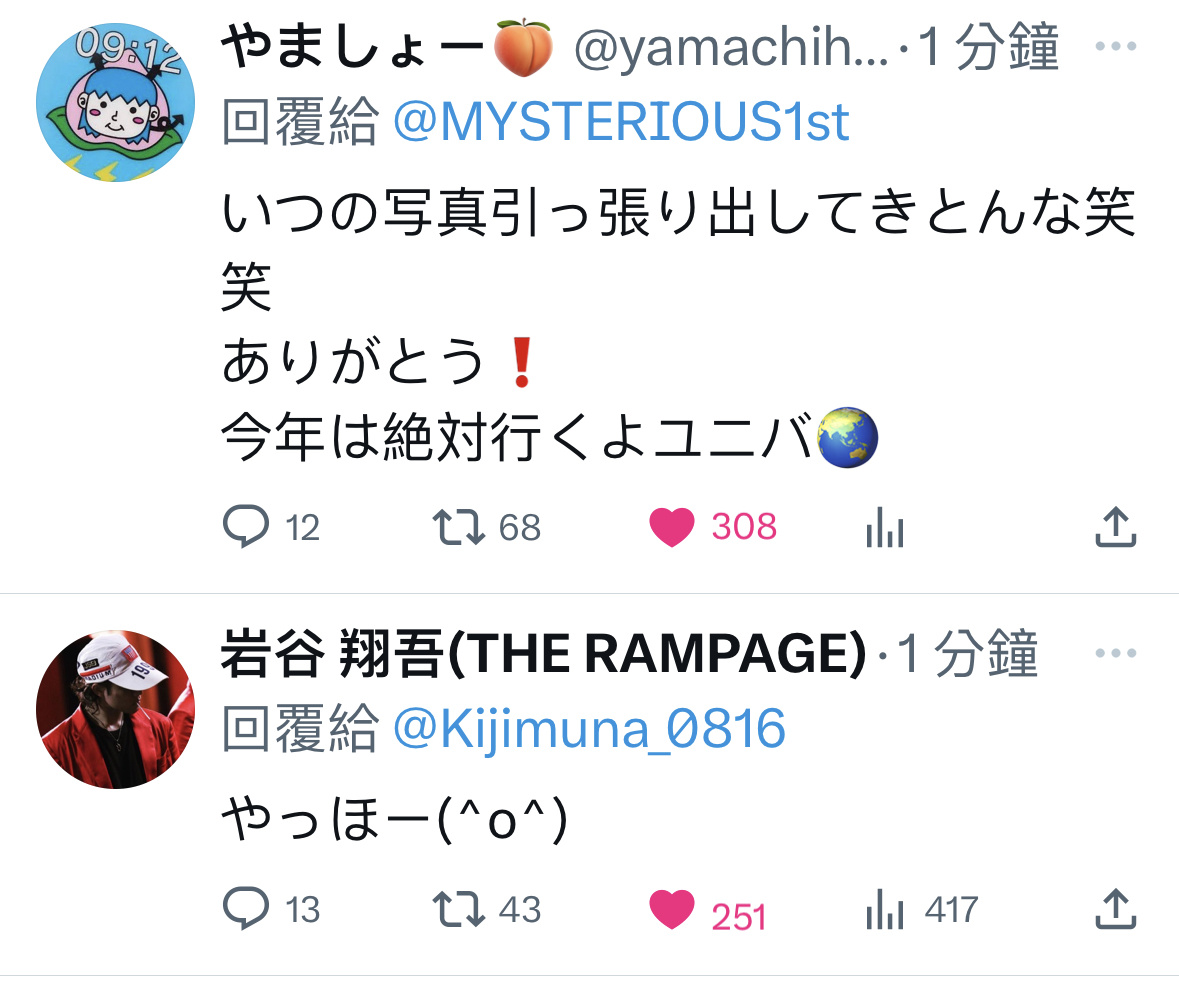Screen dimensions: 1179x1005
Task: Open more options for the やましょー tweet
Action: [1115, 46]
